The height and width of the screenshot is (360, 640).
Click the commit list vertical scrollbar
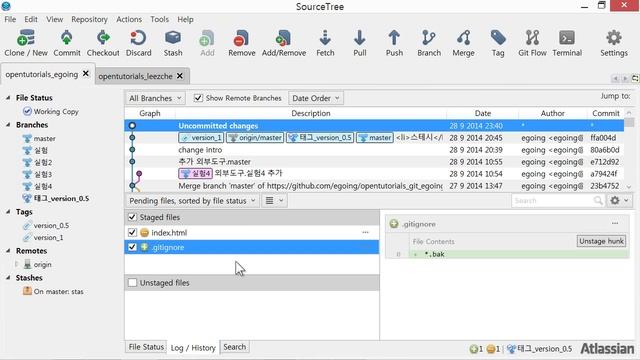tap(629, 149)
